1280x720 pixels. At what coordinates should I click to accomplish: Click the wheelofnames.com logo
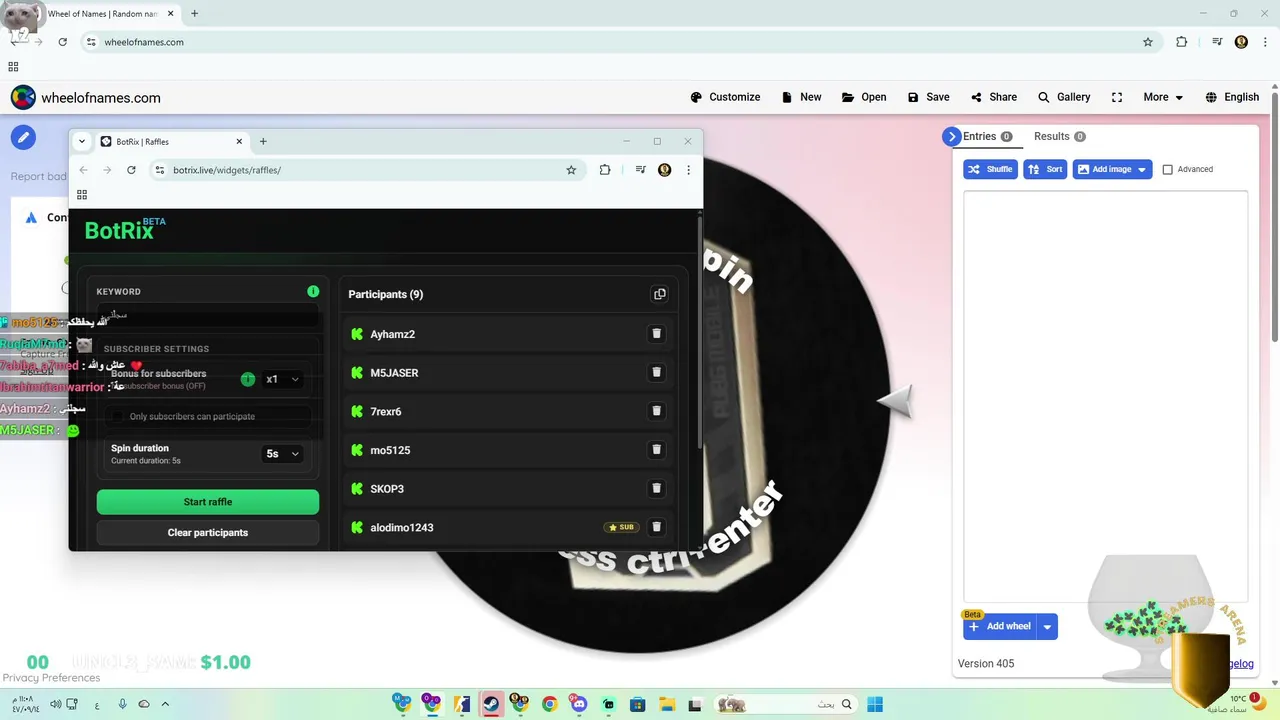(x=86, y=97)
